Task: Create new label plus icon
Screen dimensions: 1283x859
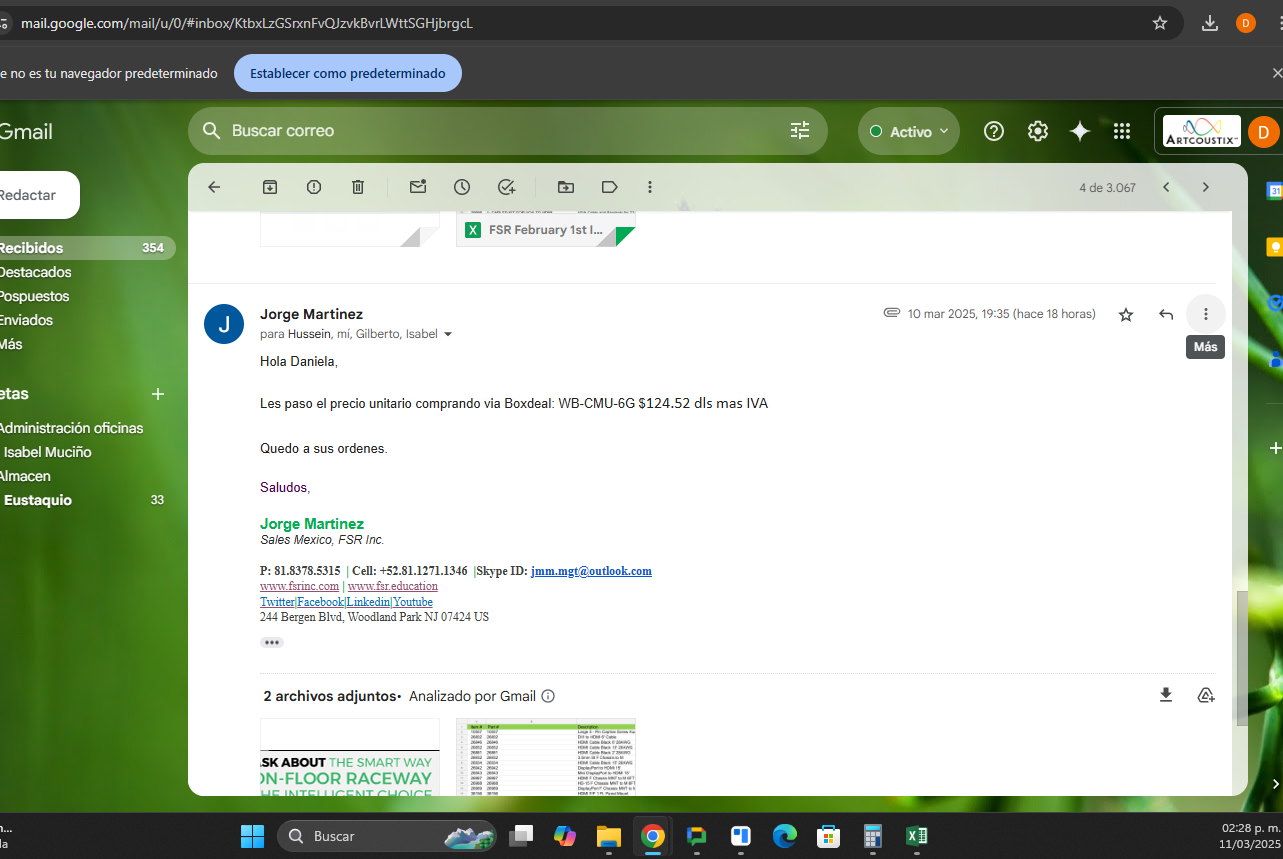Action: coord(157,394)
